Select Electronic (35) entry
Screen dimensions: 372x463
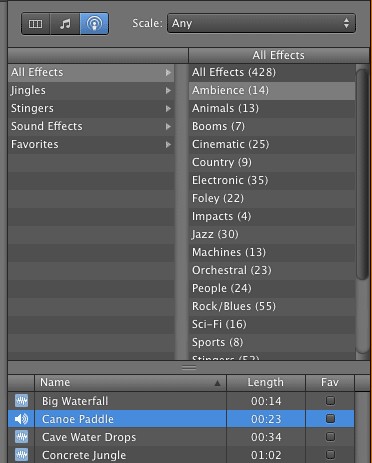[x=272, y=180]
